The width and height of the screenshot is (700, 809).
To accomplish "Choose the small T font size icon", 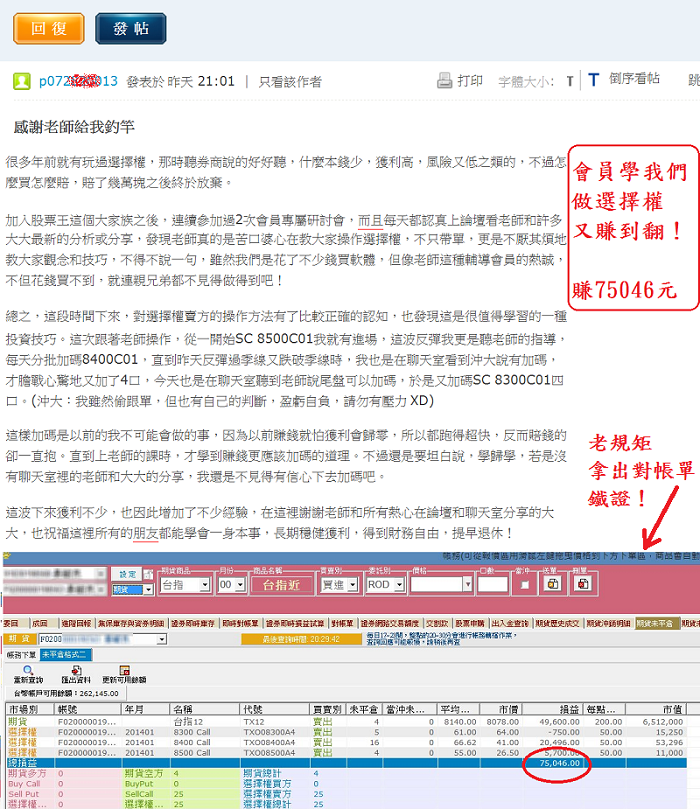I will (x=570, y=82).
